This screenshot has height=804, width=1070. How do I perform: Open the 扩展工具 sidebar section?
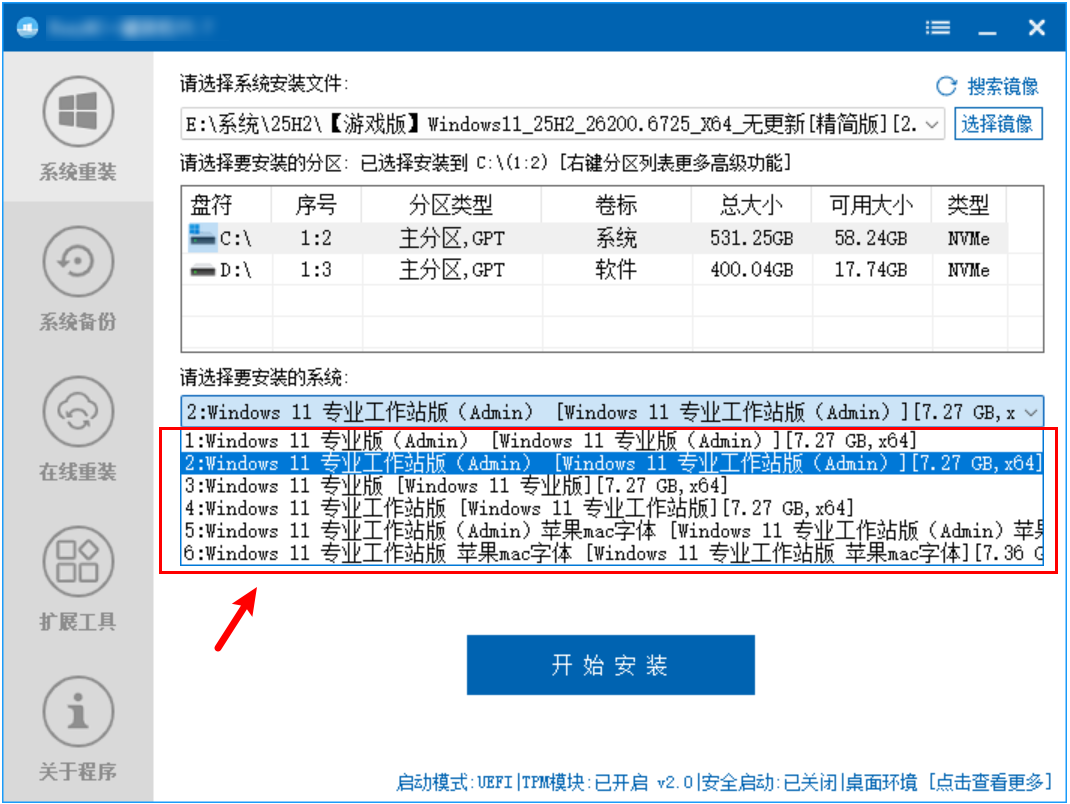[x=78, y=579]
